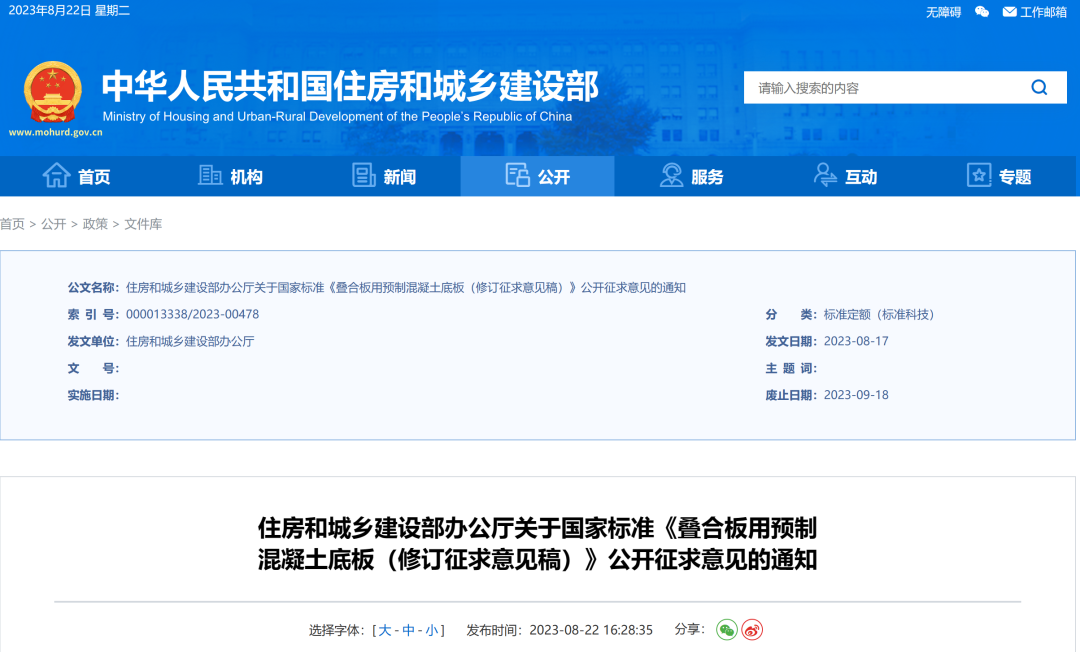Go to 首页 in breadcrumb

click(12, 224)
